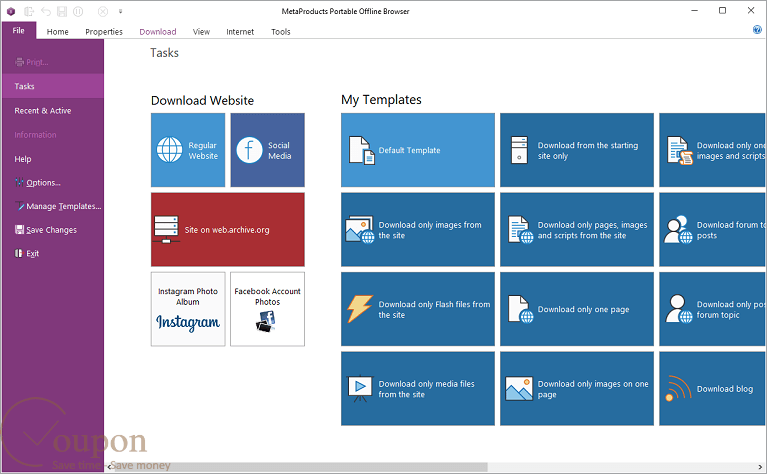Viewport: 767px width, 474px height.
Task: Click the app logo icon in title bar
Action: 11,11
